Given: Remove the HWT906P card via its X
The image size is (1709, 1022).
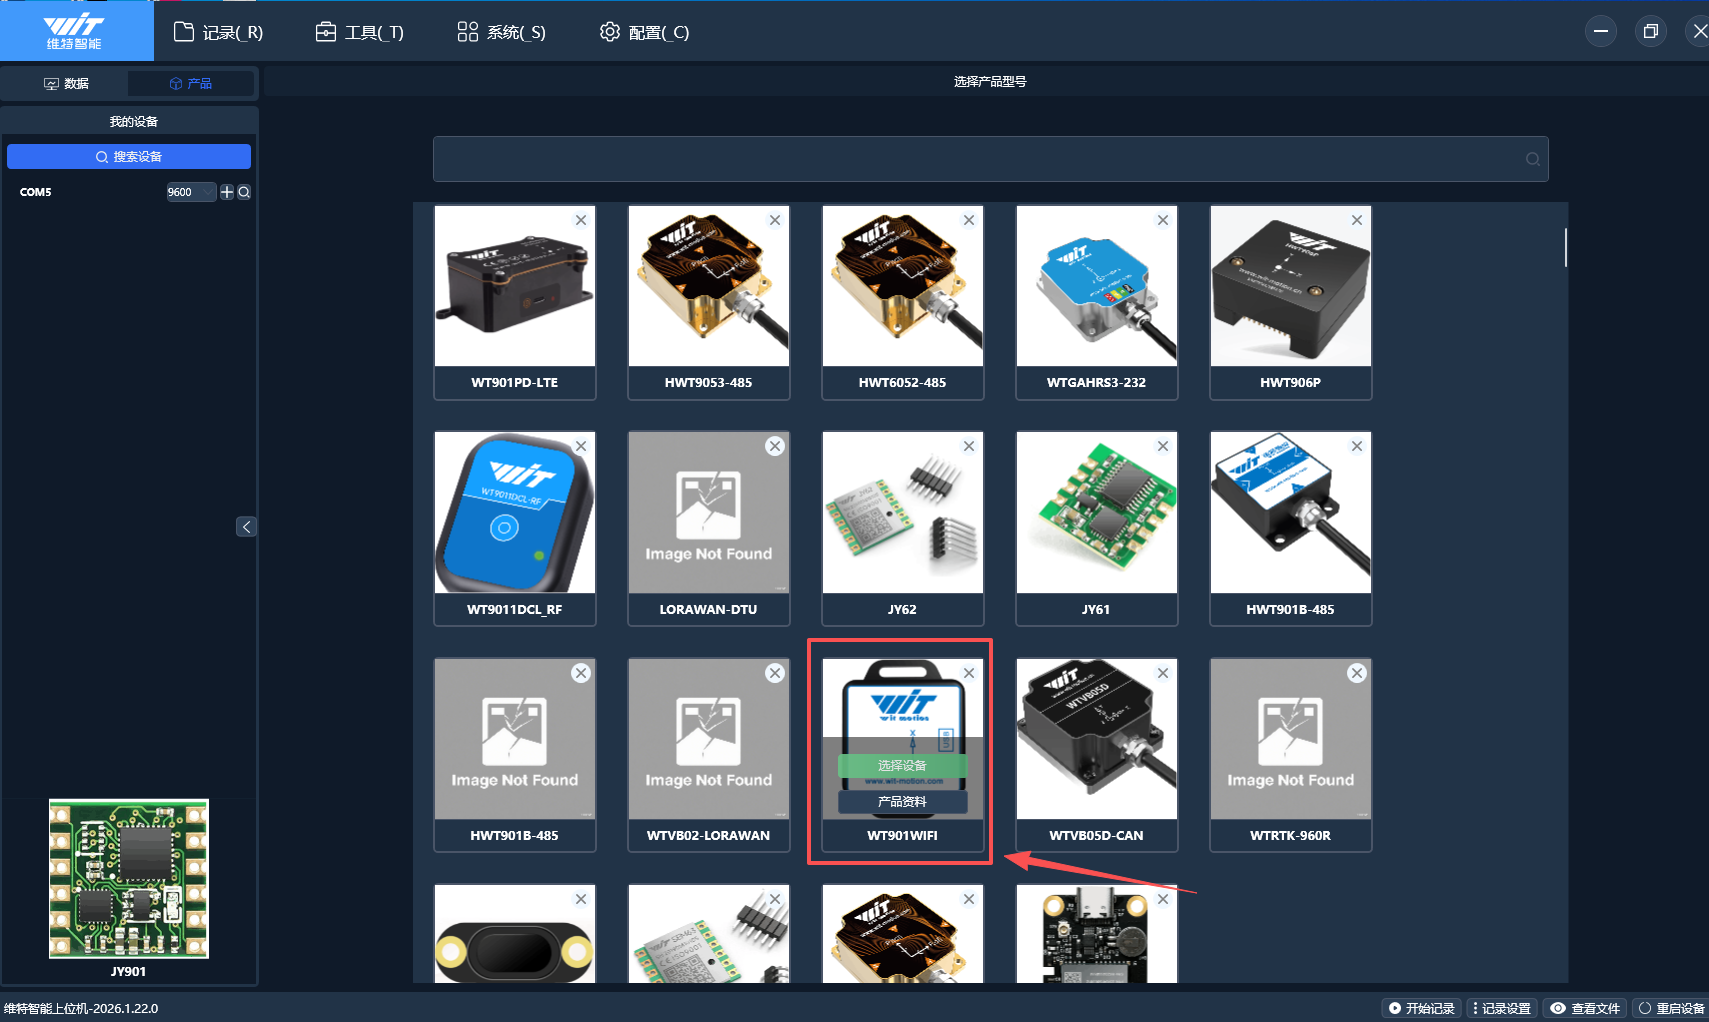Looking at the screenshot, I should [x=1357, y=220].
